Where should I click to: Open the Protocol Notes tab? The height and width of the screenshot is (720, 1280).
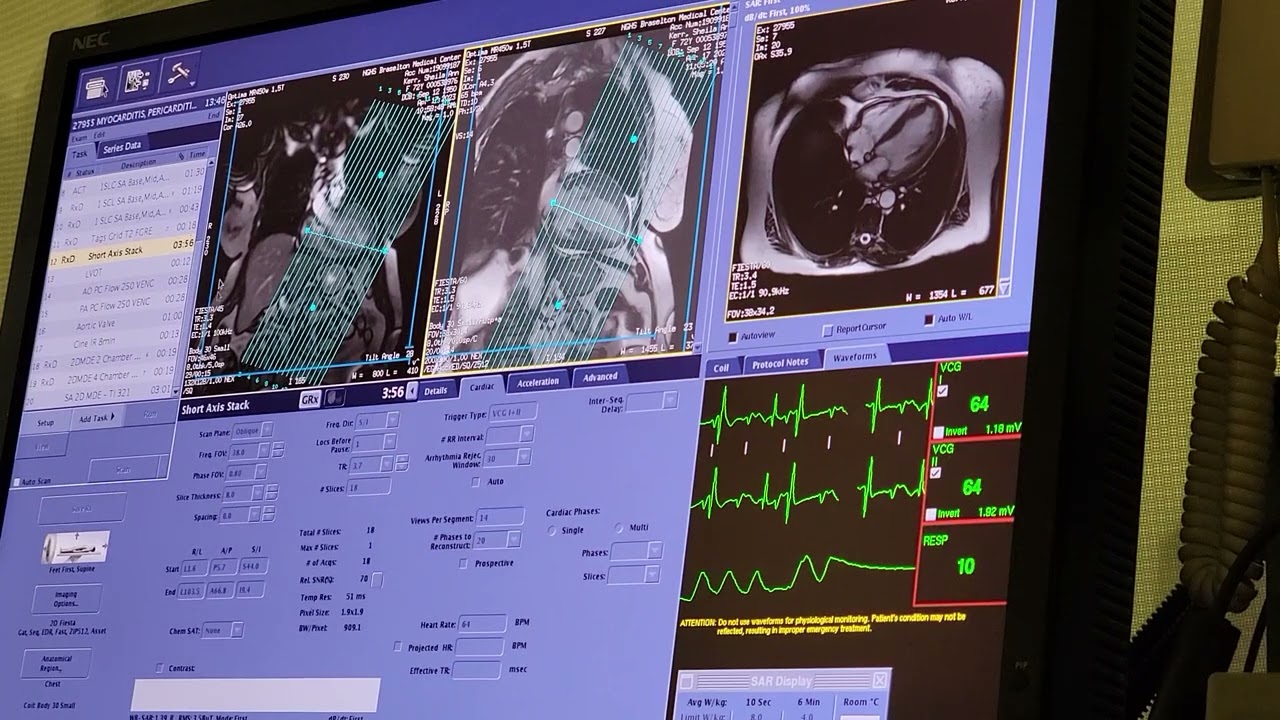pos(780,362)
